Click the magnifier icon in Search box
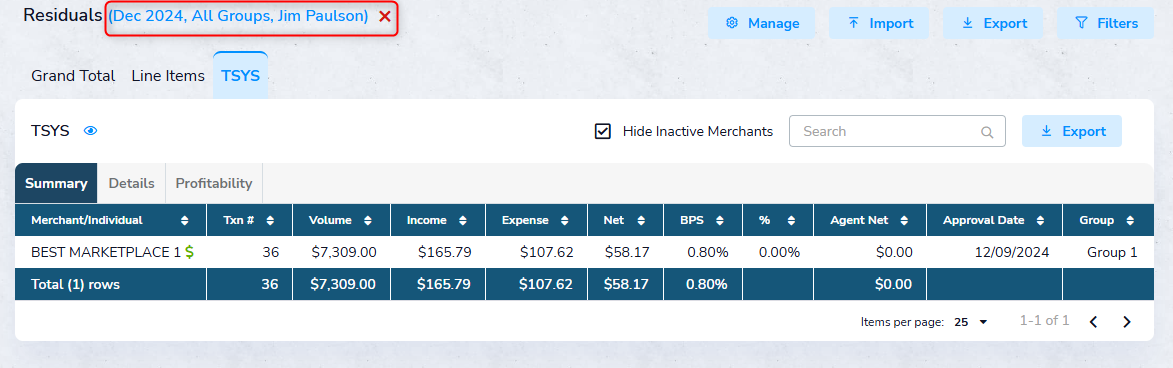The width and height of the screenshot is (1173, 368). [x=987, y=132]
